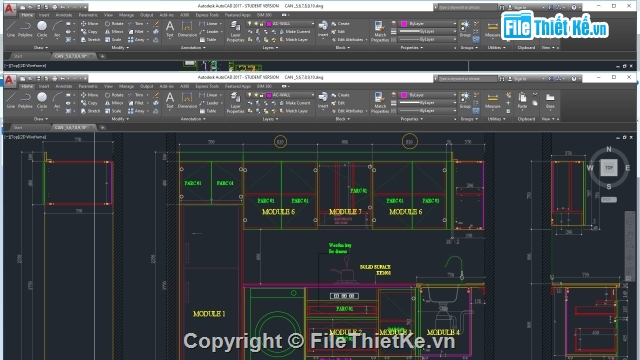Expand the Modify panel in the lower window

[x=120, y=119]
